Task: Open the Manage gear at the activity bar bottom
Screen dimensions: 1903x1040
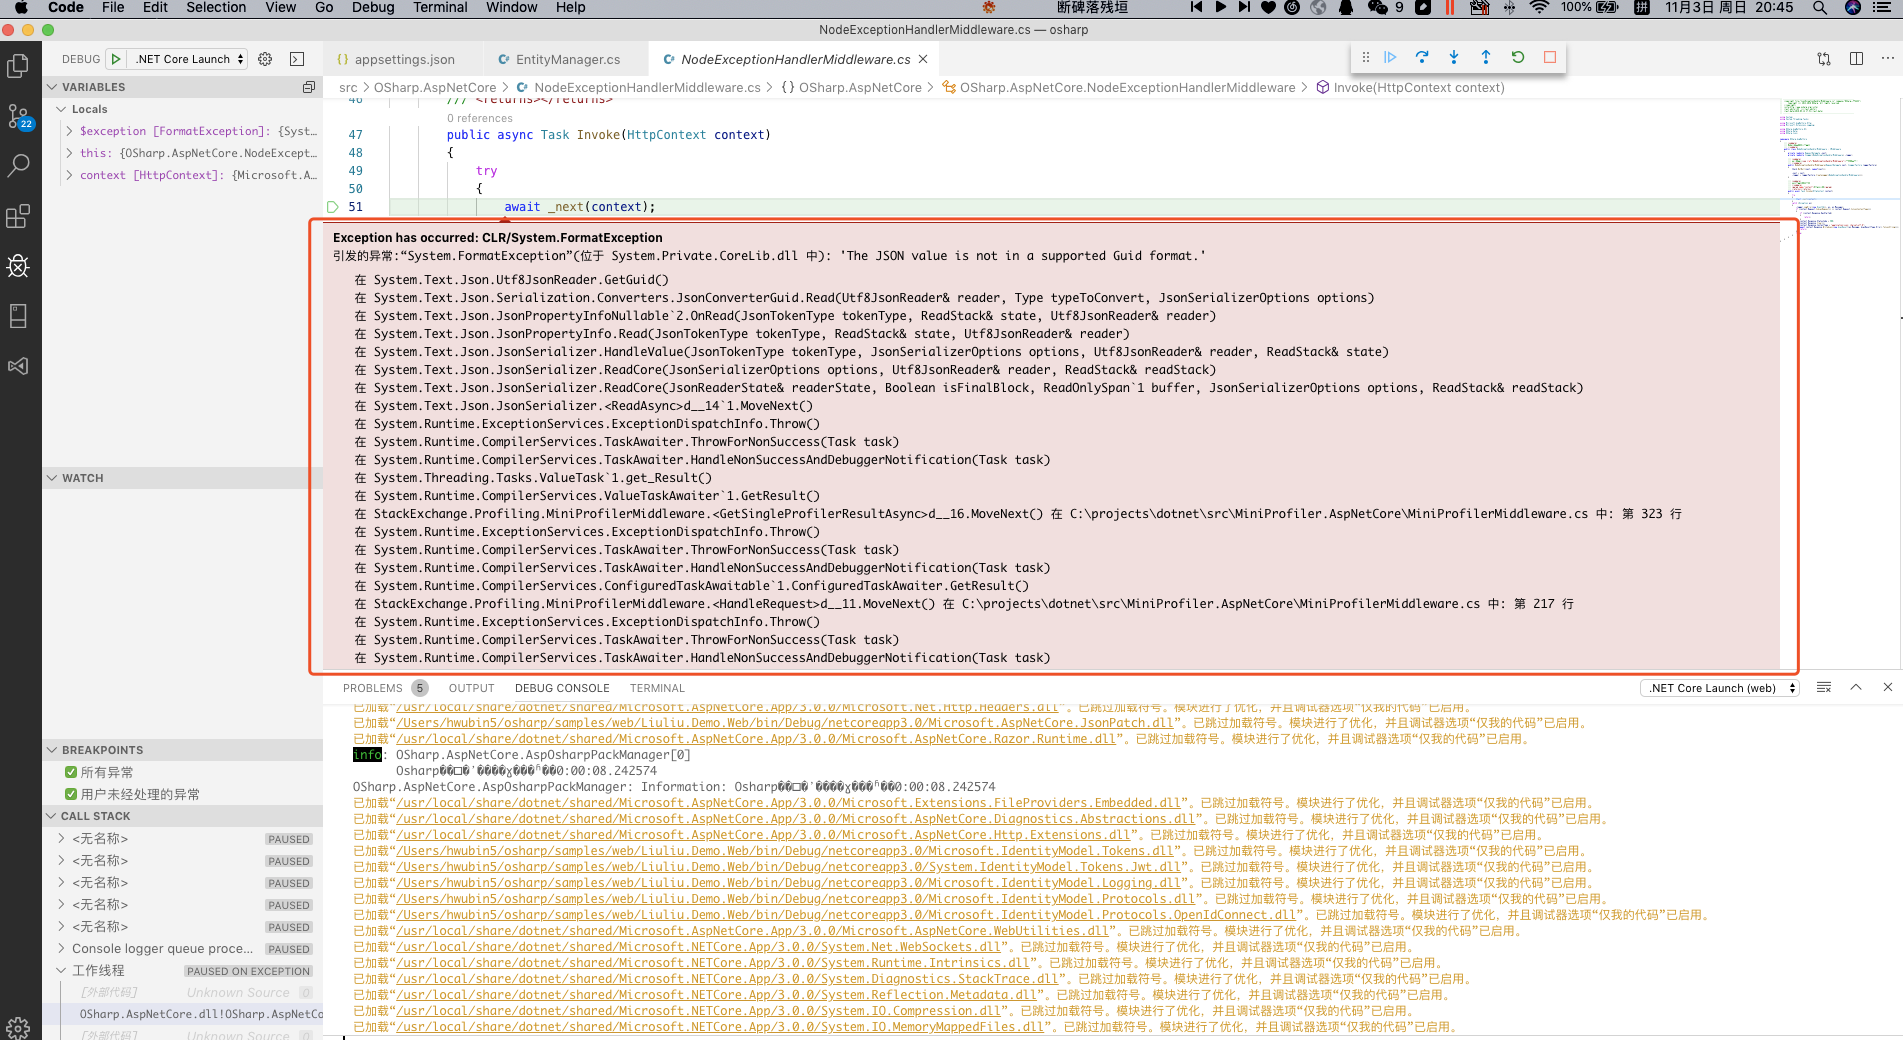Action: 18,1027
